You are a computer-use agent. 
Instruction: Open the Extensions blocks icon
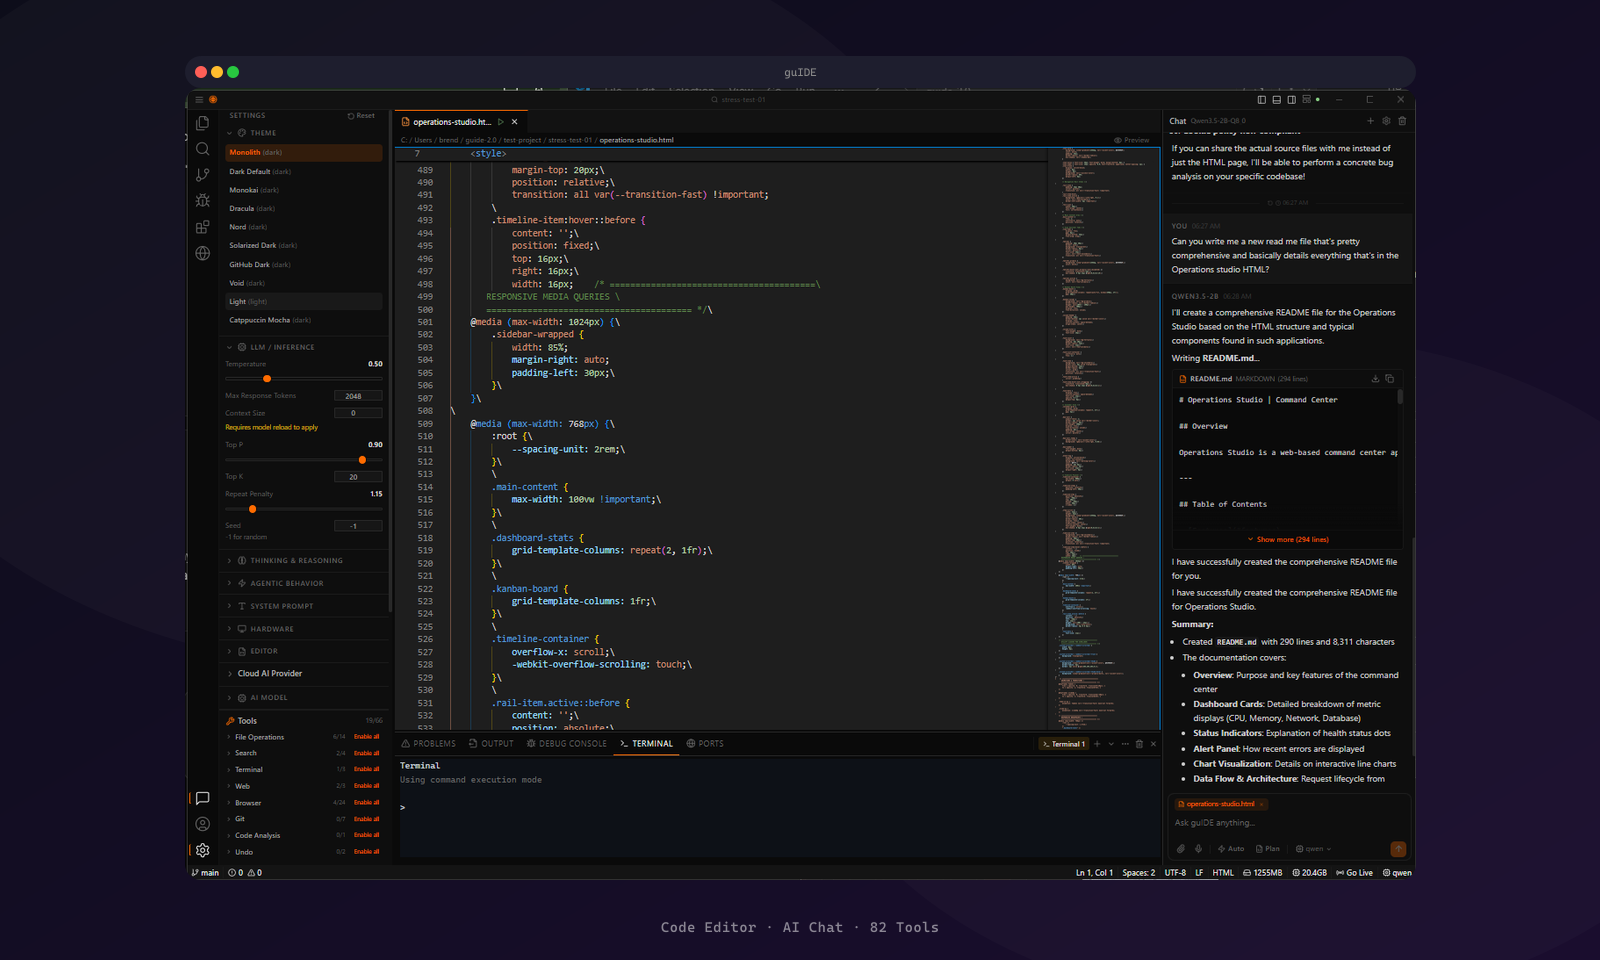point(203,227)
